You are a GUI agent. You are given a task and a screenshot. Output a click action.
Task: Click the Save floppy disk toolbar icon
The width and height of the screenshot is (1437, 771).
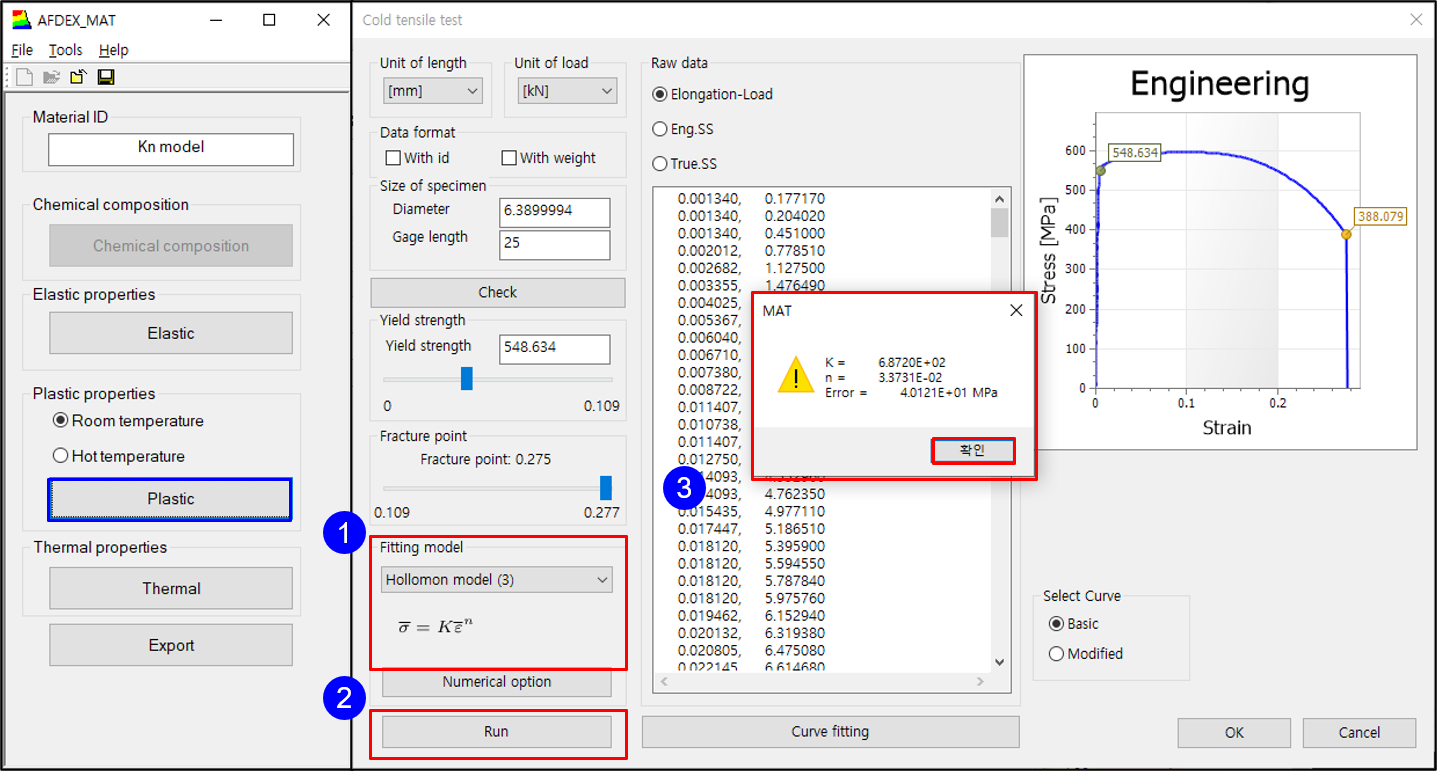(105, 77)
